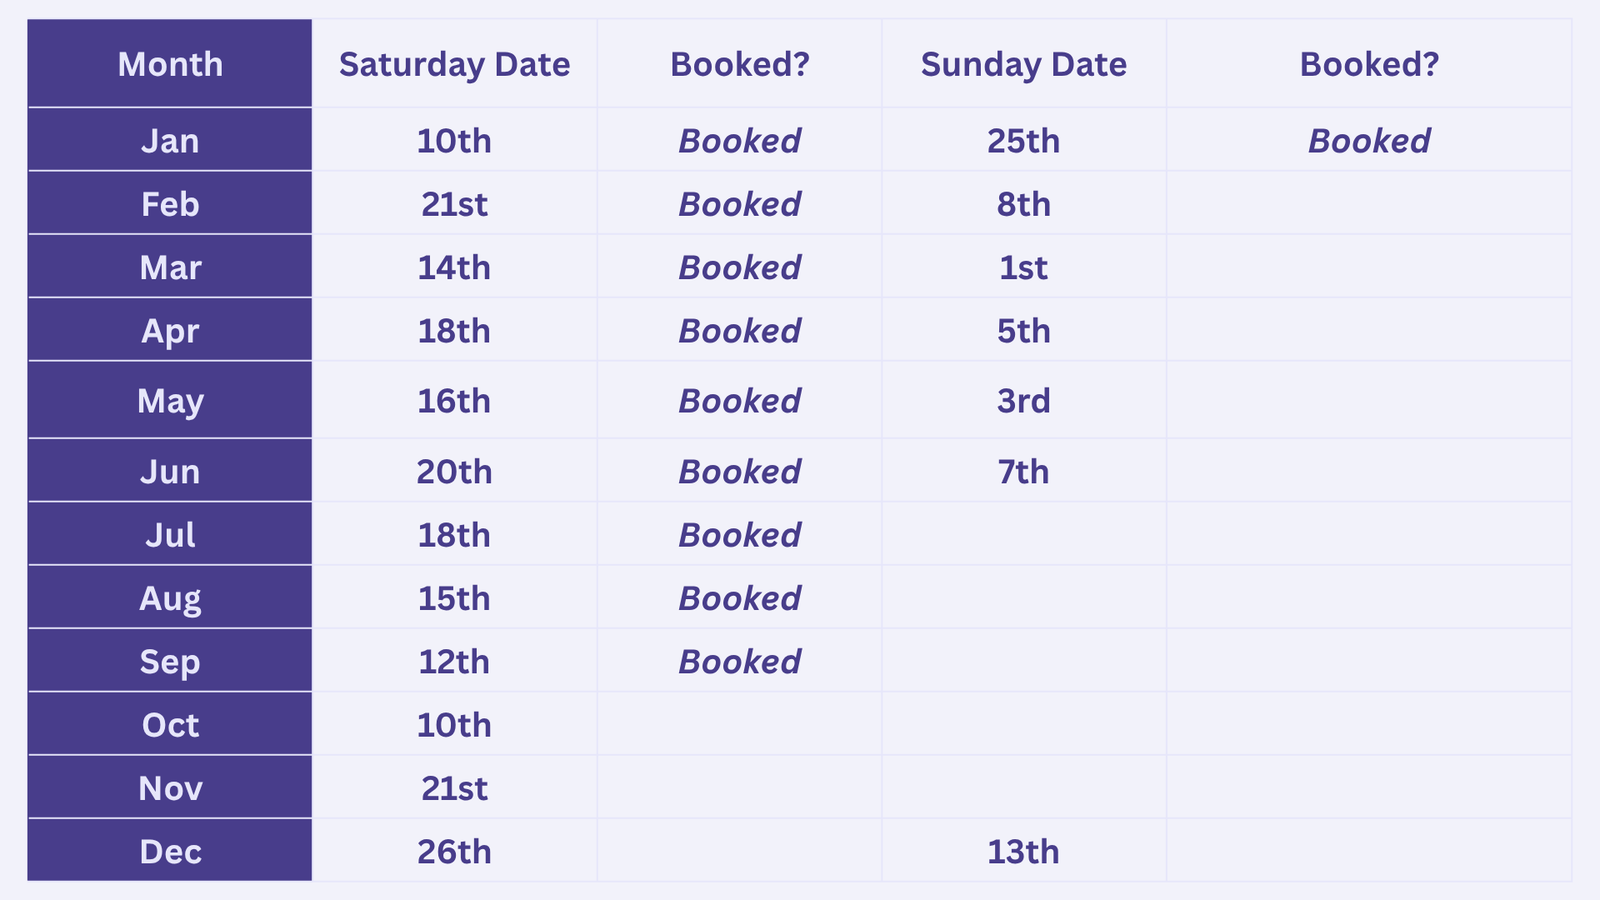Select the Mar Saturday date 14th
This screenshot has width=1600, height=900.
tap(454, 268)
